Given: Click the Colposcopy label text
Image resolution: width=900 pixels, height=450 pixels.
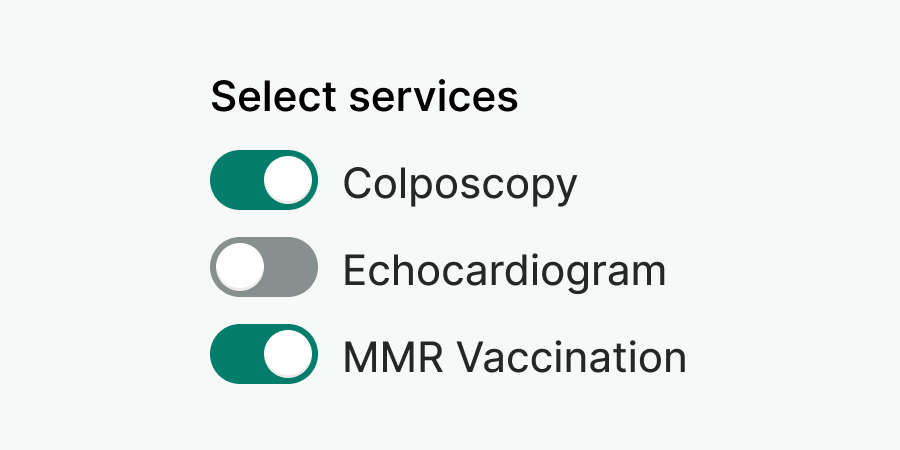Looking at the screenshot, I should tap(460, 183).
